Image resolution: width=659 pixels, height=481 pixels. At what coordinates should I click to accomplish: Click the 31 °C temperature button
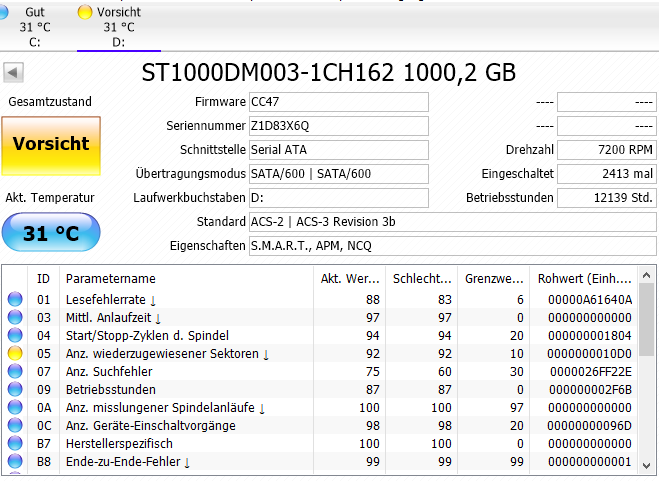point(51,233)
